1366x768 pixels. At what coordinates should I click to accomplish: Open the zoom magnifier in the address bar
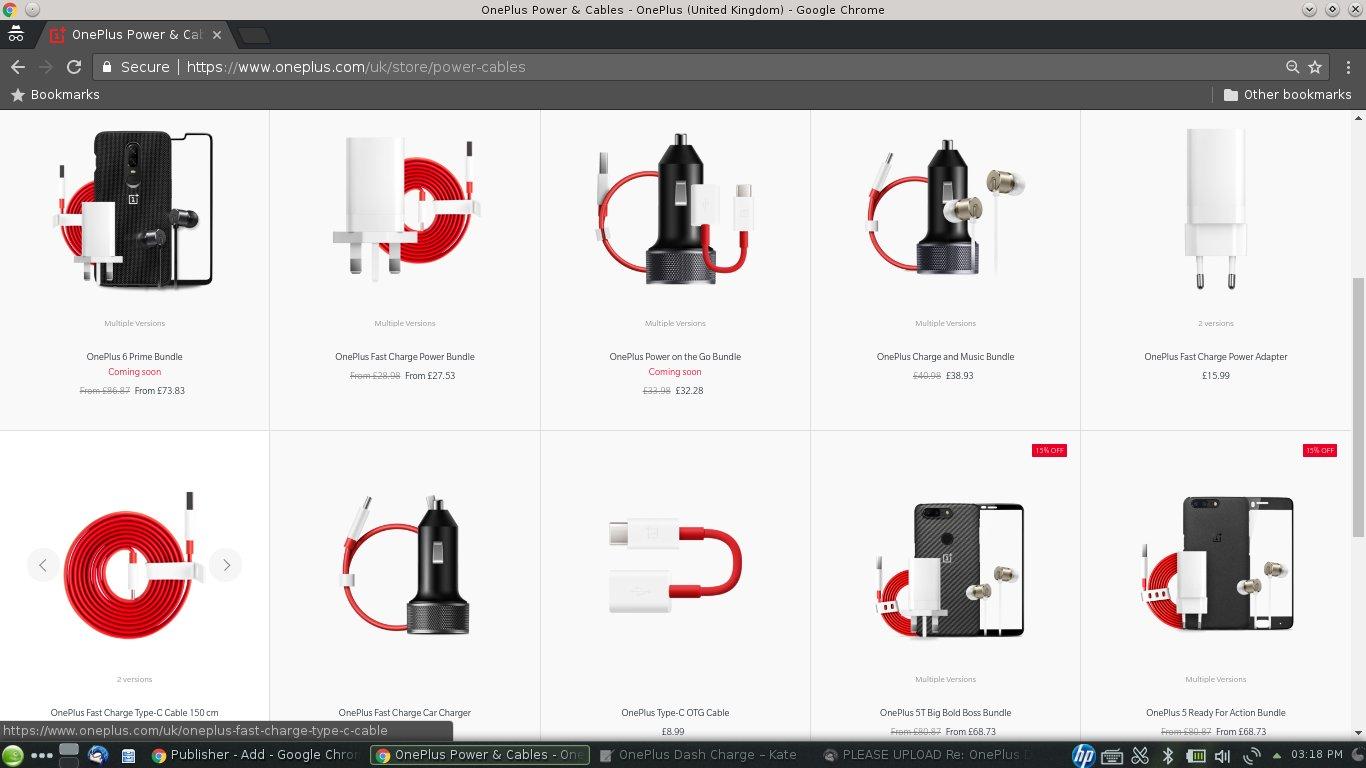click(1292, 67)
